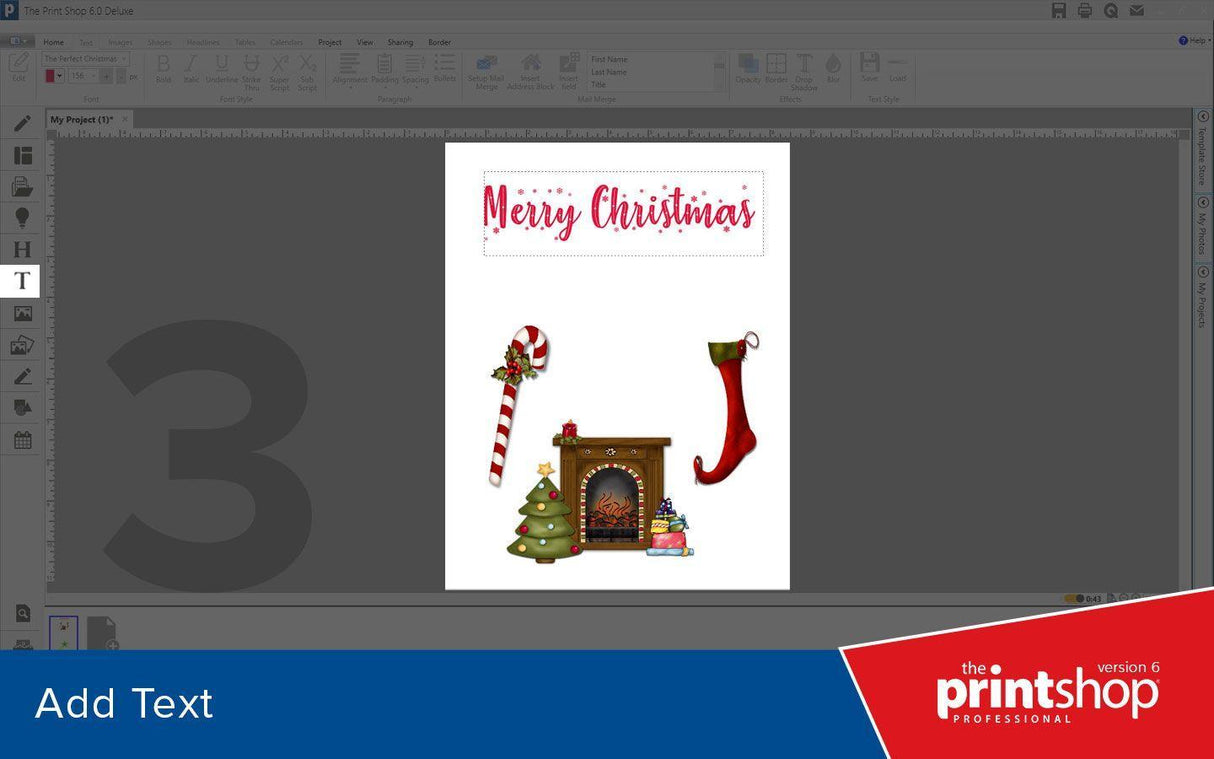Open the Sharing menu tab

click(400, 42)
